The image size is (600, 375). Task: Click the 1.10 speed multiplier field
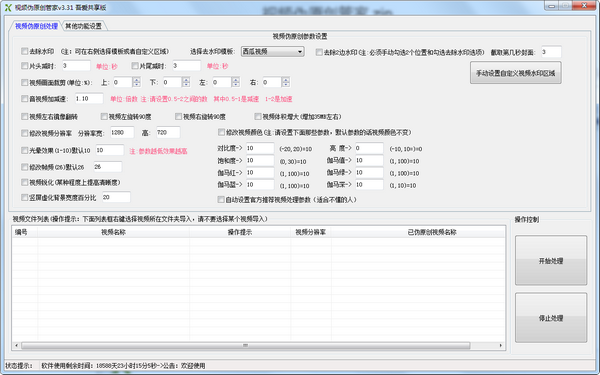click(89, 99)
